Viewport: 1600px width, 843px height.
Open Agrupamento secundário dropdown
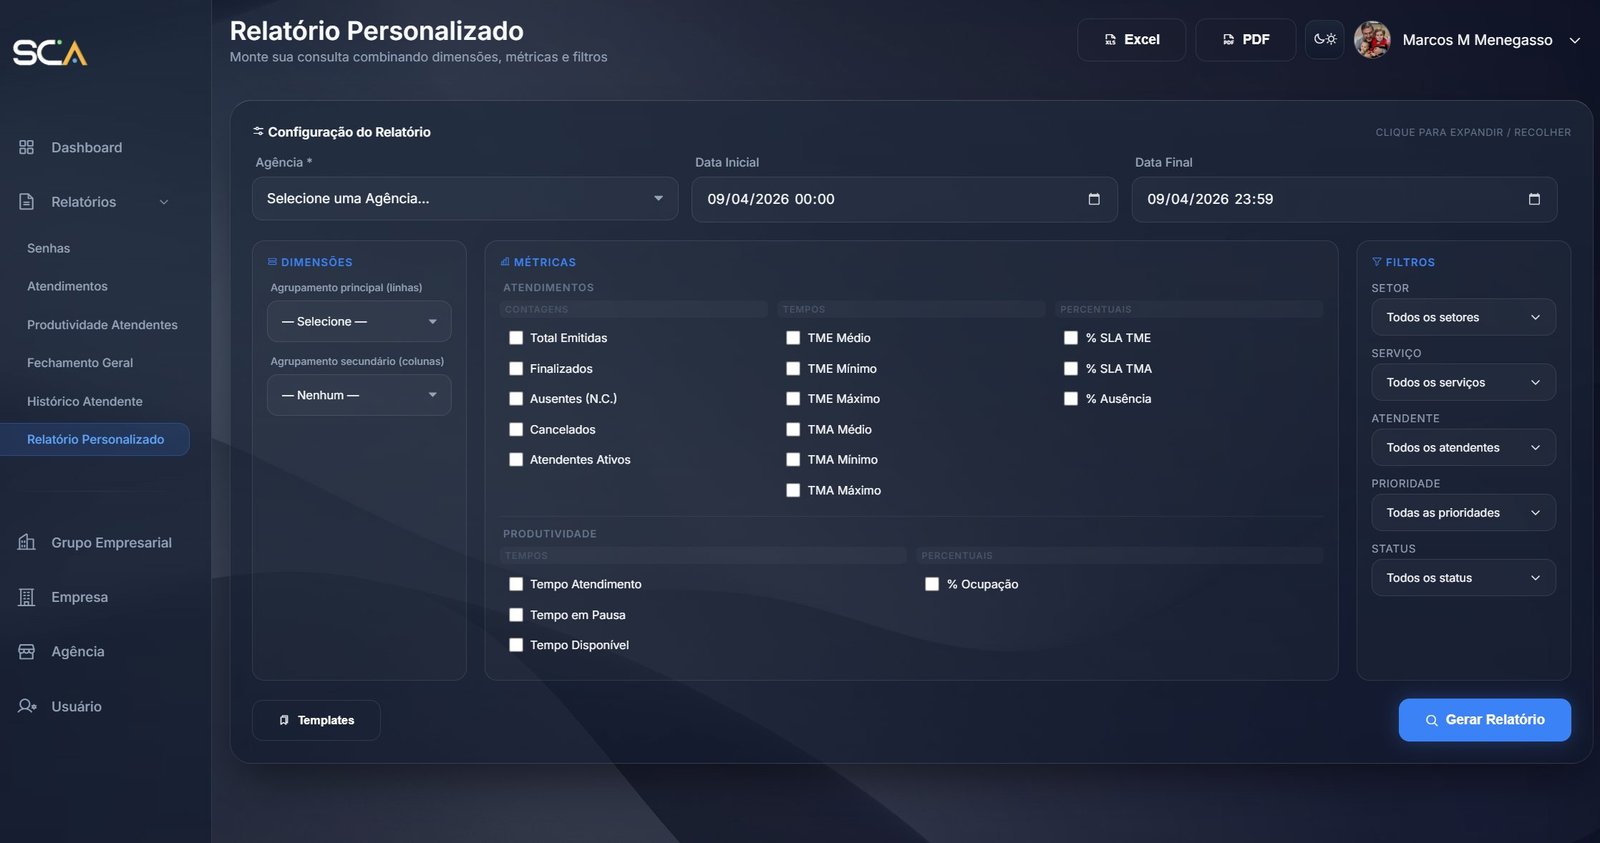pyautogui.click(x=359, y=395)
